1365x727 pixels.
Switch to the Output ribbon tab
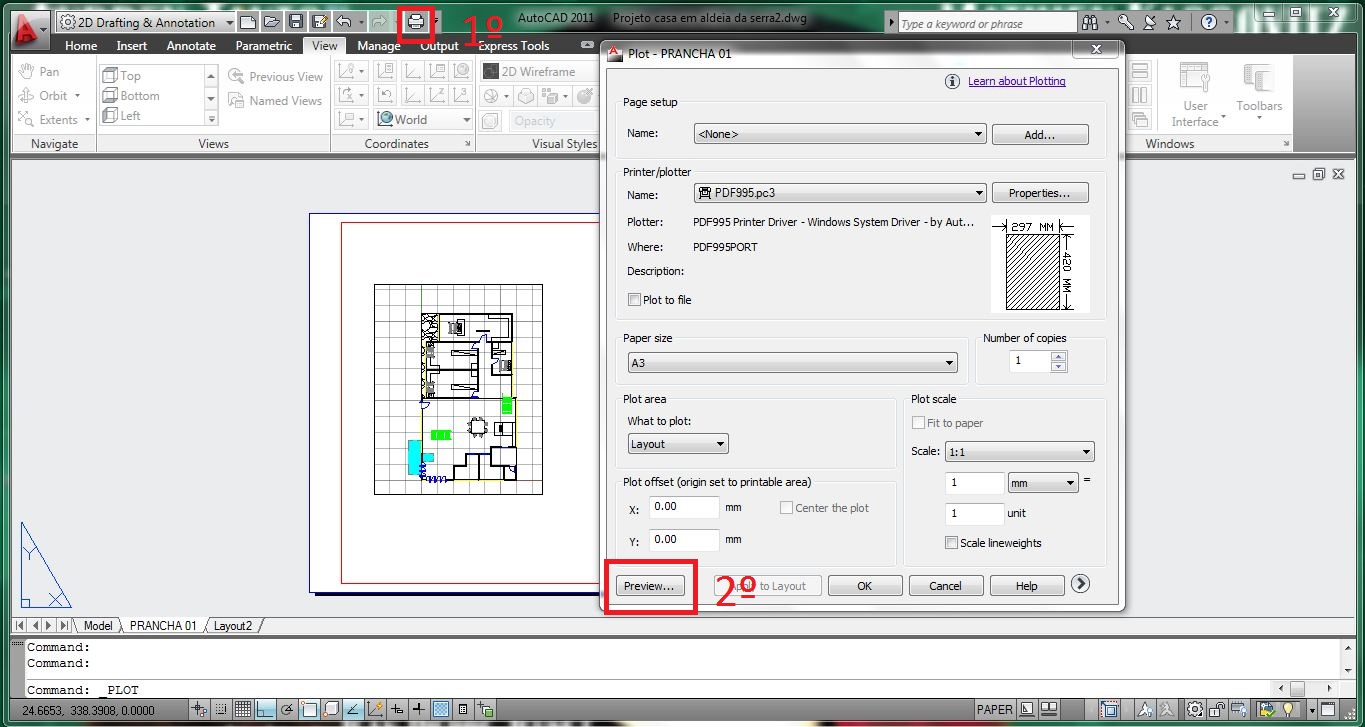pos(439,45)
